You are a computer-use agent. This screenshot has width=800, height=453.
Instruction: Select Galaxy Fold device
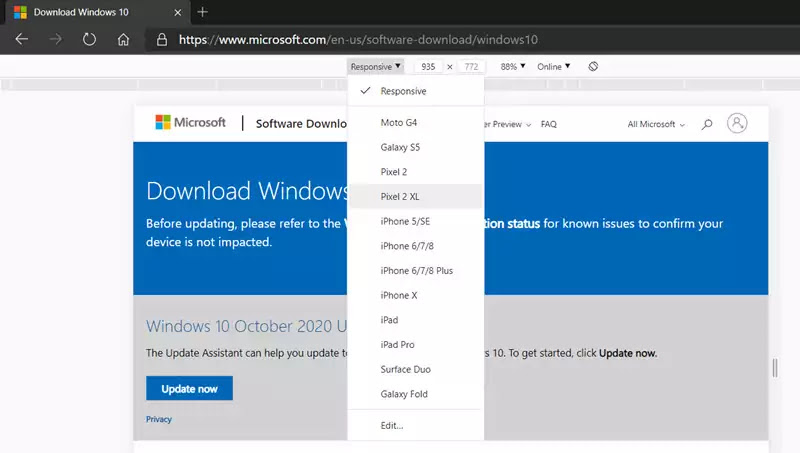415,394
